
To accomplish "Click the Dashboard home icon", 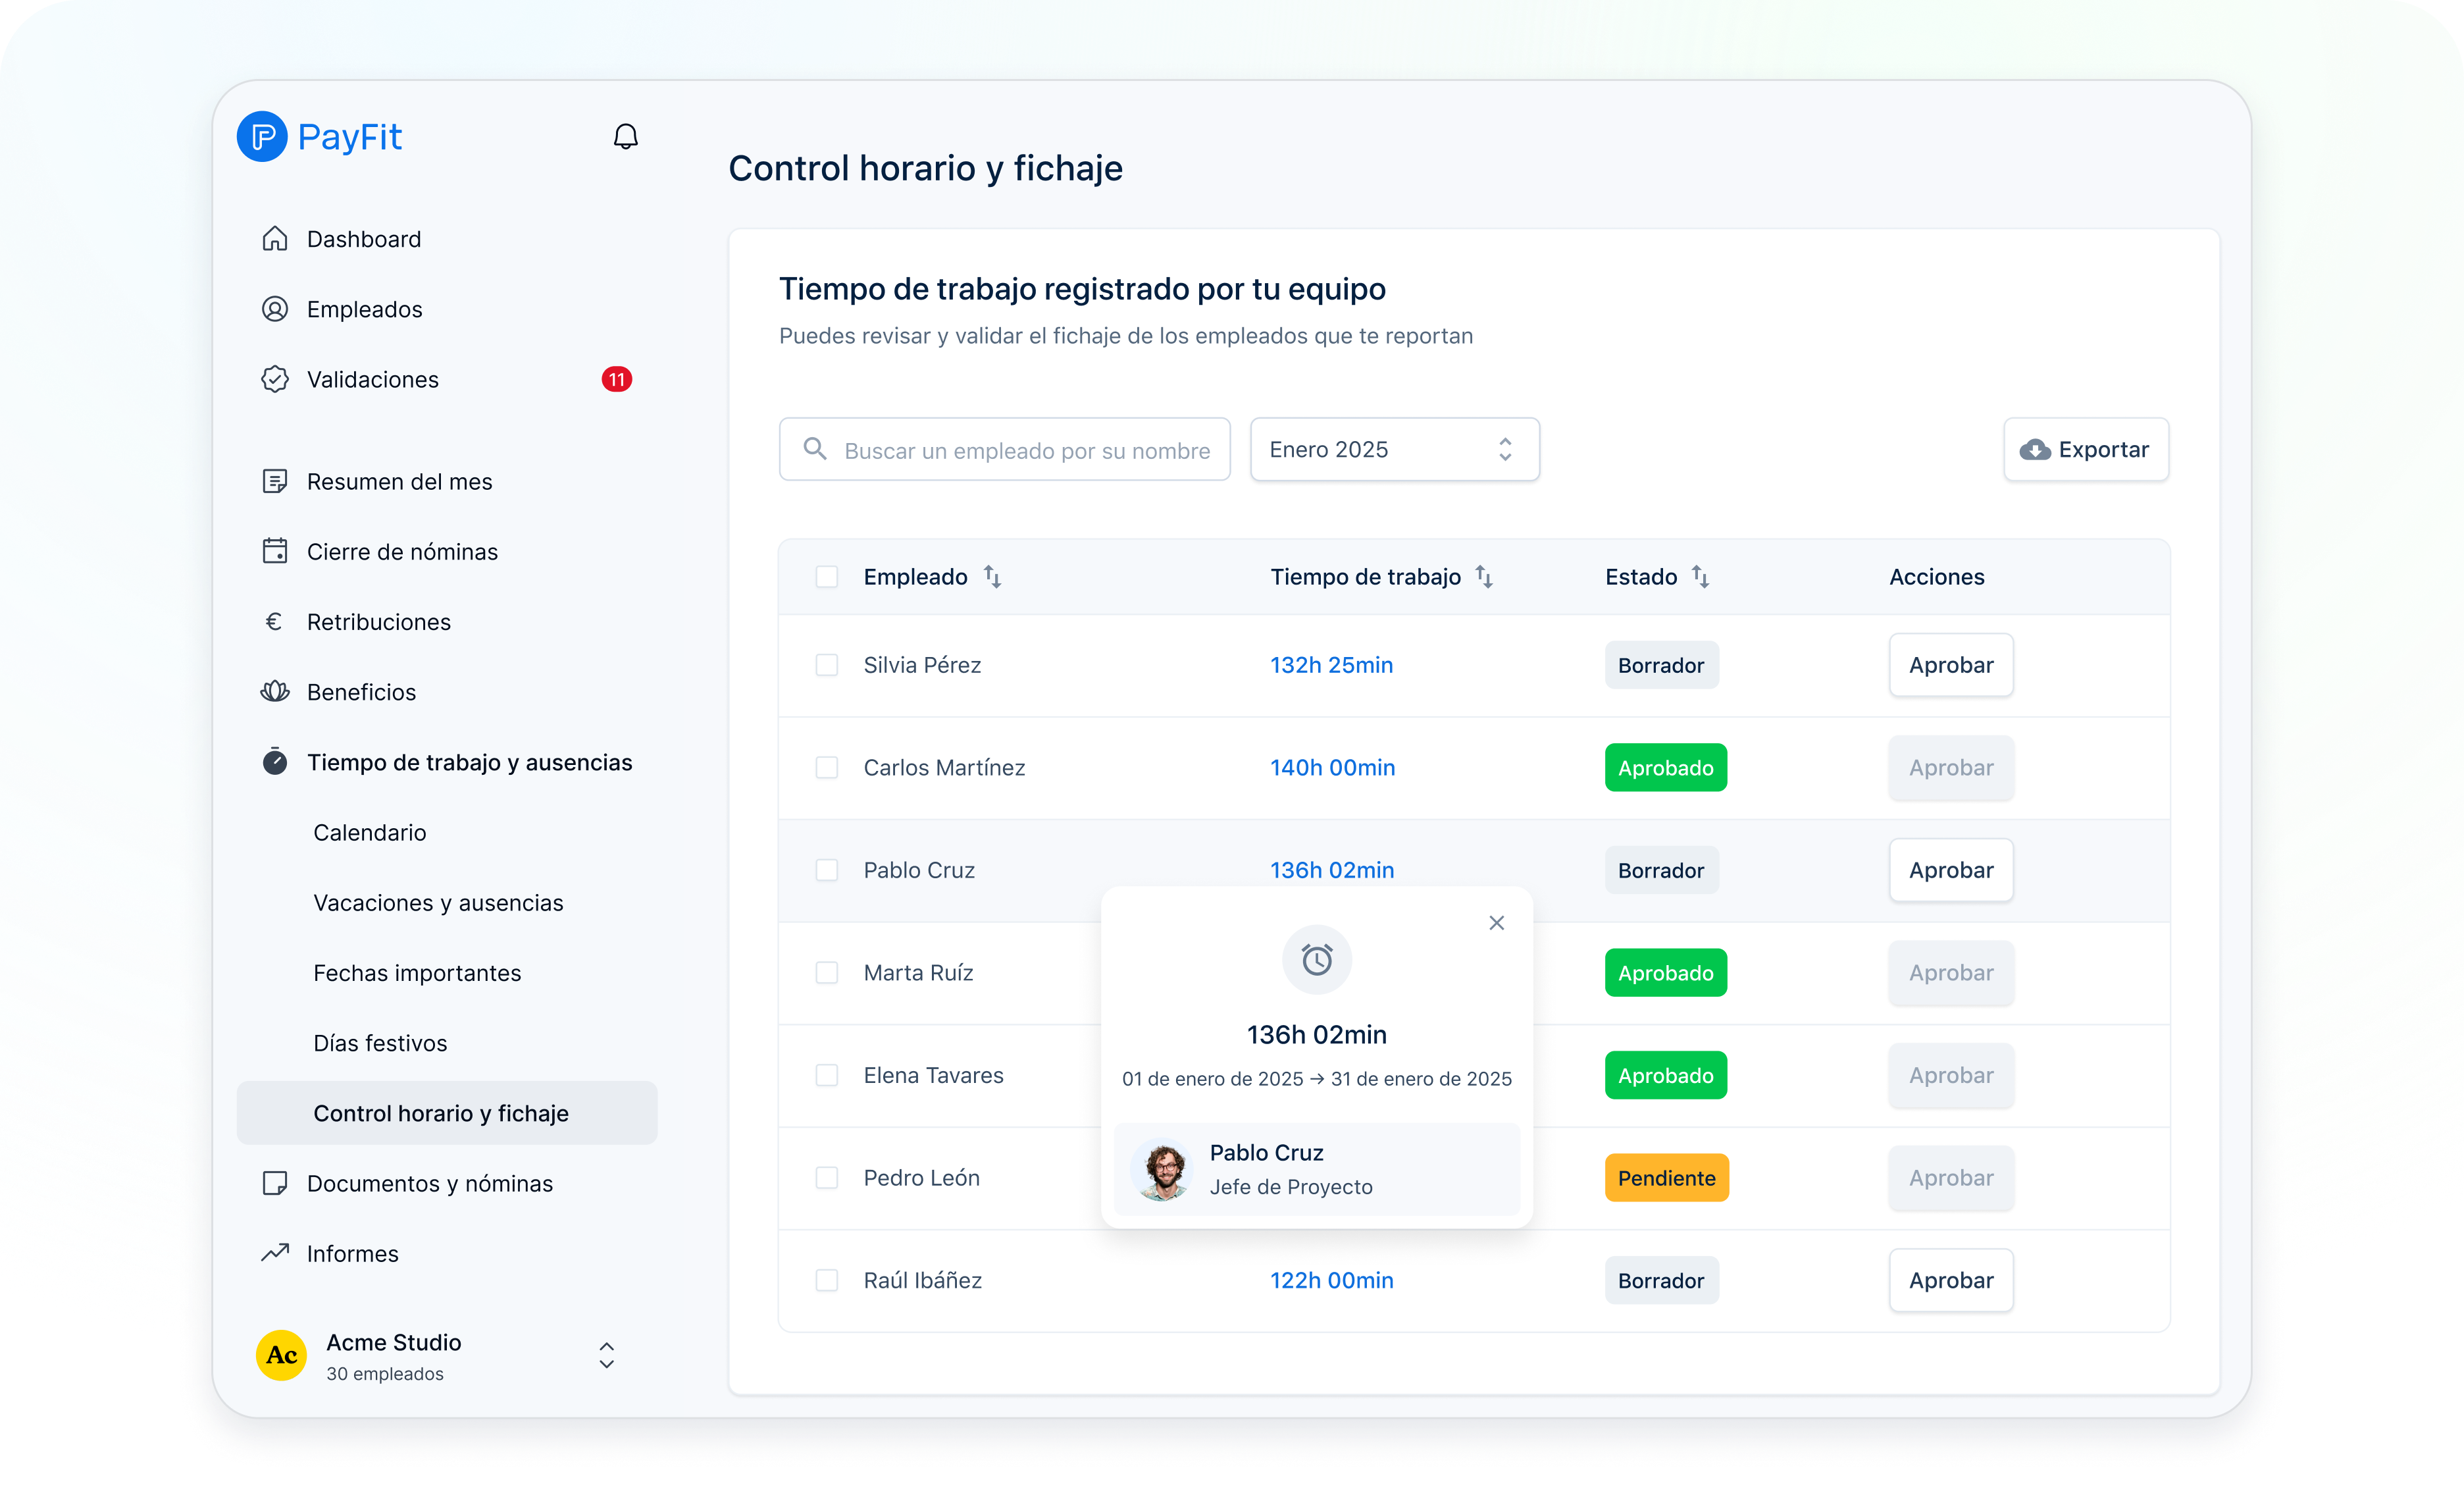I will (275, 239).
